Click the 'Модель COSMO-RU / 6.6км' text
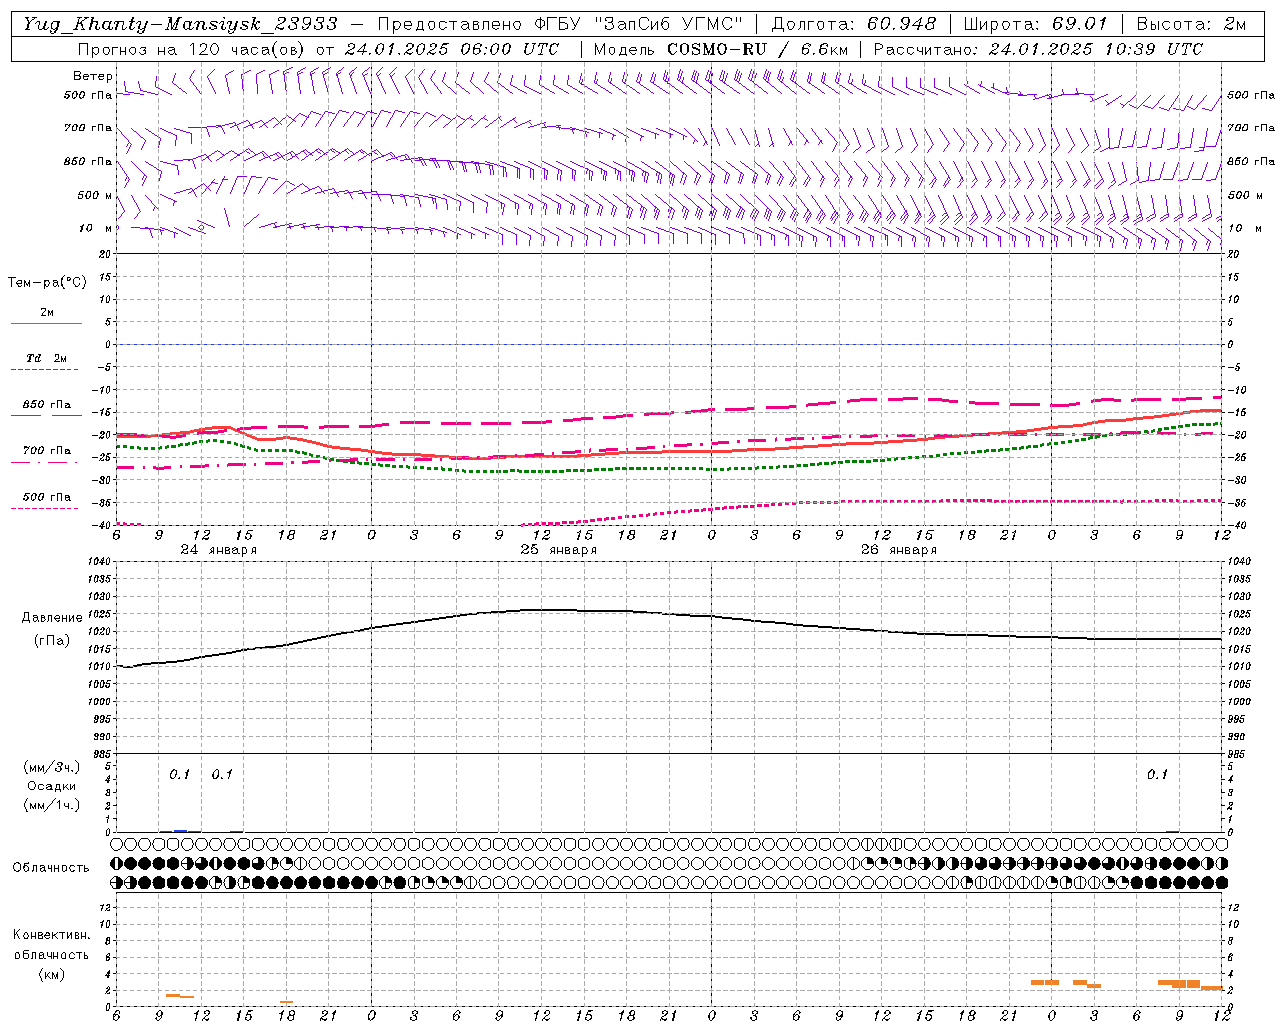This screenshot has height=1024, width=1280. (x=721, y=49)
